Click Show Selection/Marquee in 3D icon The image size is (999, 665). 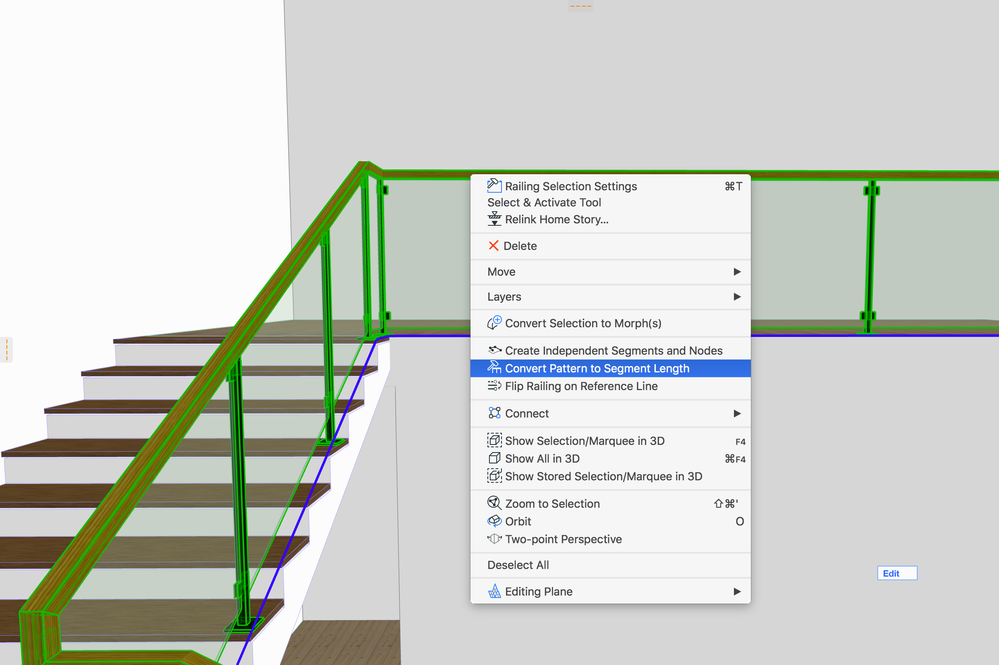494,440
